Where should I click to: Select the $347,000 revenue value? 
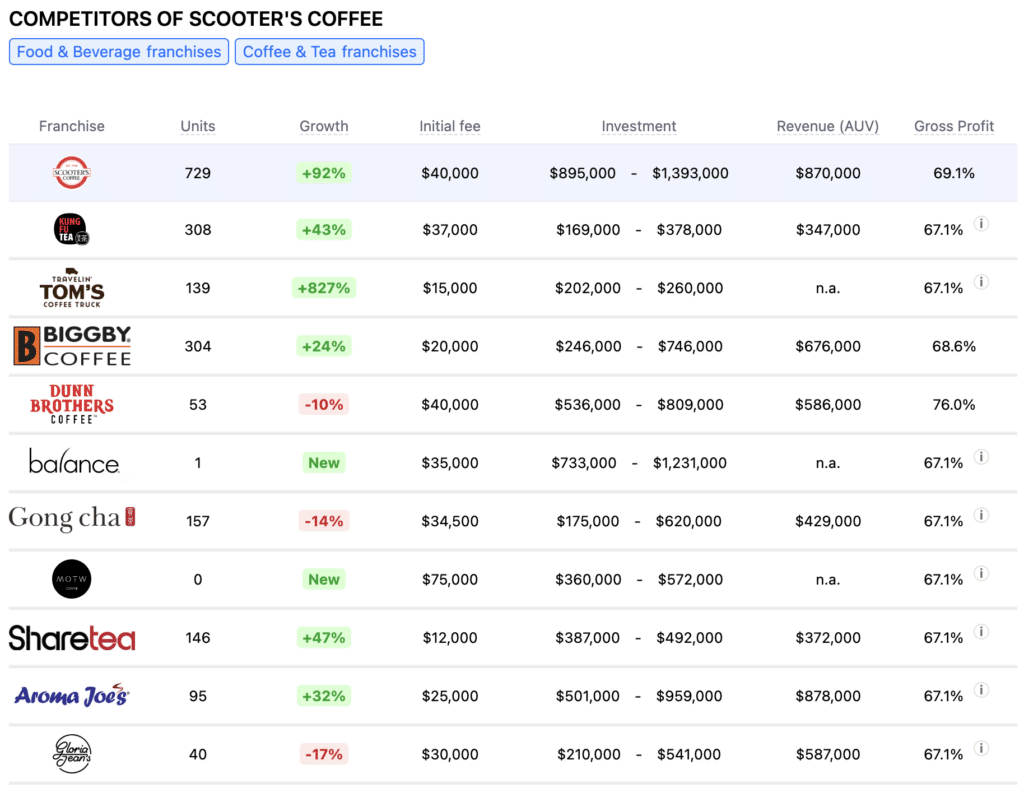(827, 230)
